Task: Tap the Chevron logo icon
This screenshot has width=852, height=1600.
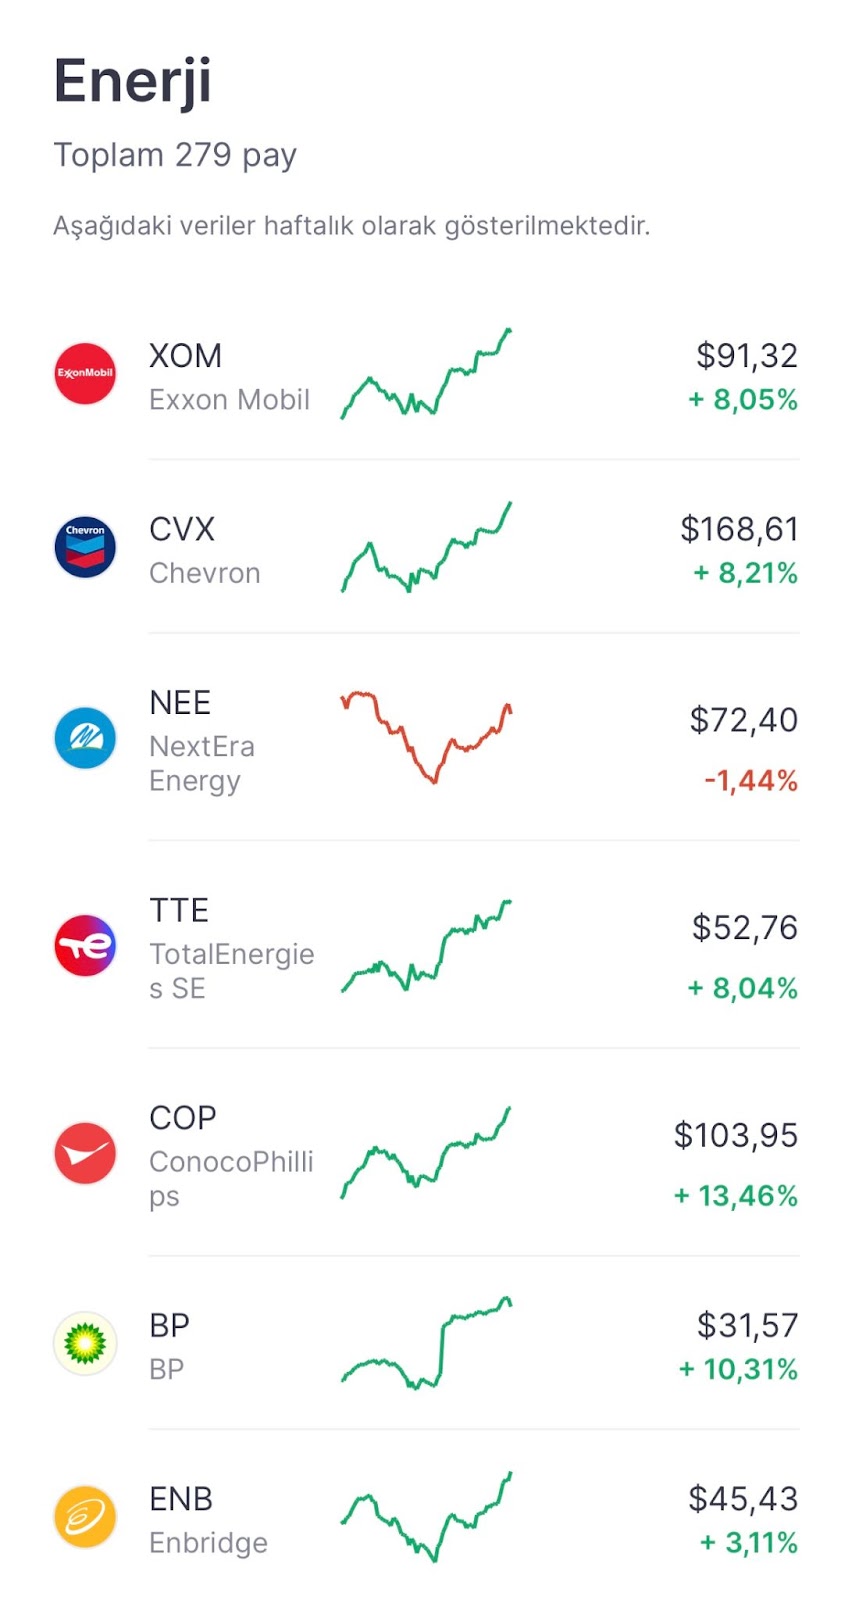Action: (x=85, y=547)
